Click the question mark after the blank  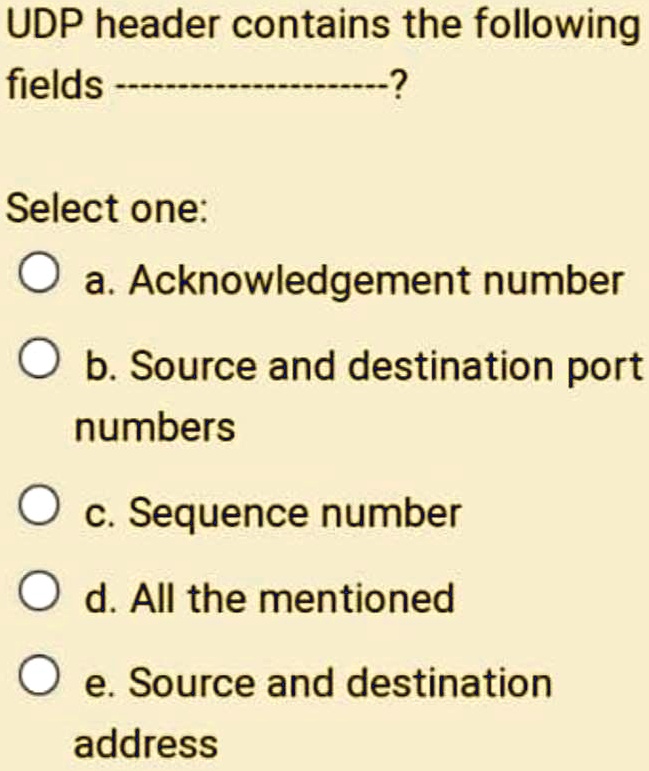click(x=398, y=84)
